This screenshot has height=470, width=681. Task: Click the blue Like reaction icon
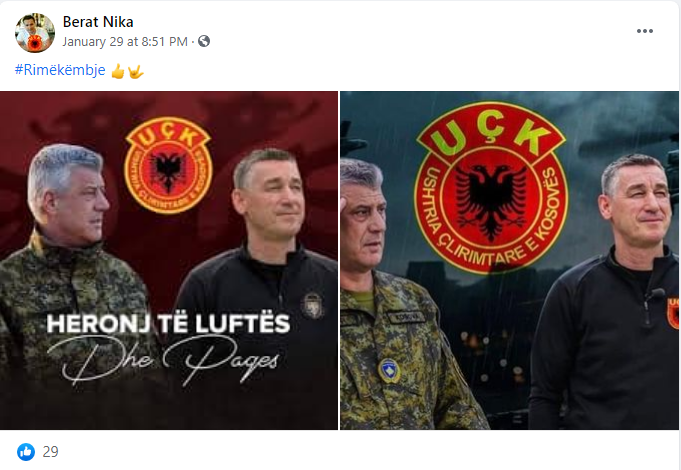26,452
